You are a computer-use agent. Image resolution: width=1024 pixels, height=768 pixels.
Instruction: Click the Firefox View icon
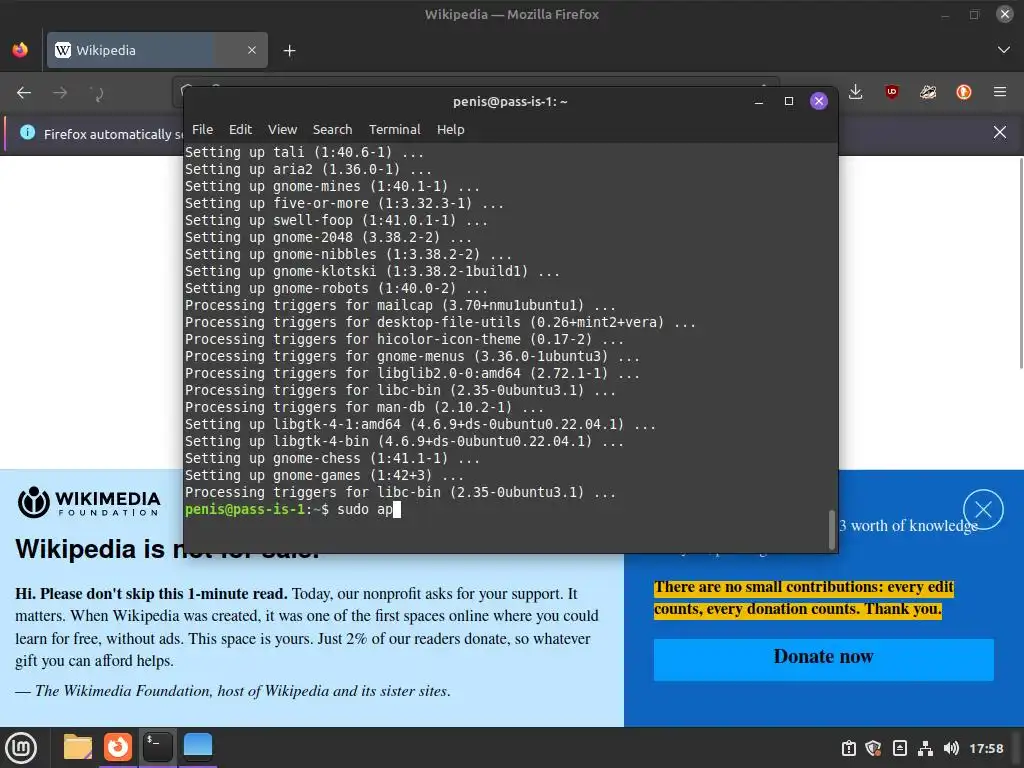[x=20, y=50]
